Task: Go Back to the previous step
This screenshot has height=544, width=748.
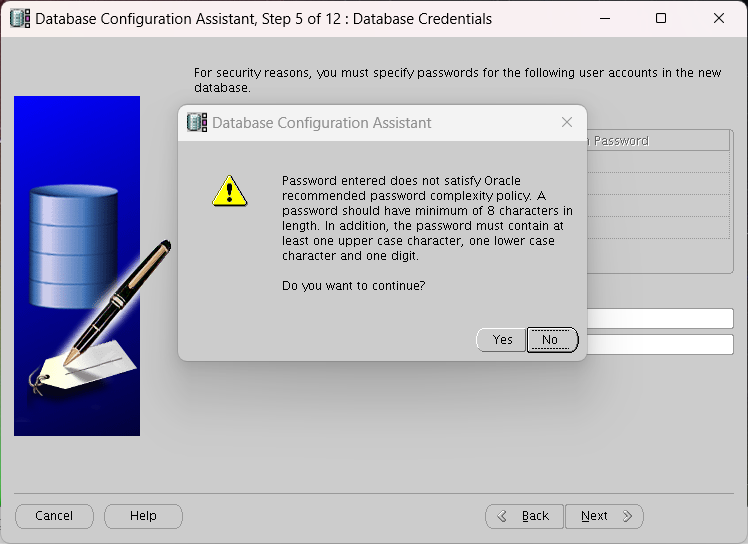Action: pos(525,516)
